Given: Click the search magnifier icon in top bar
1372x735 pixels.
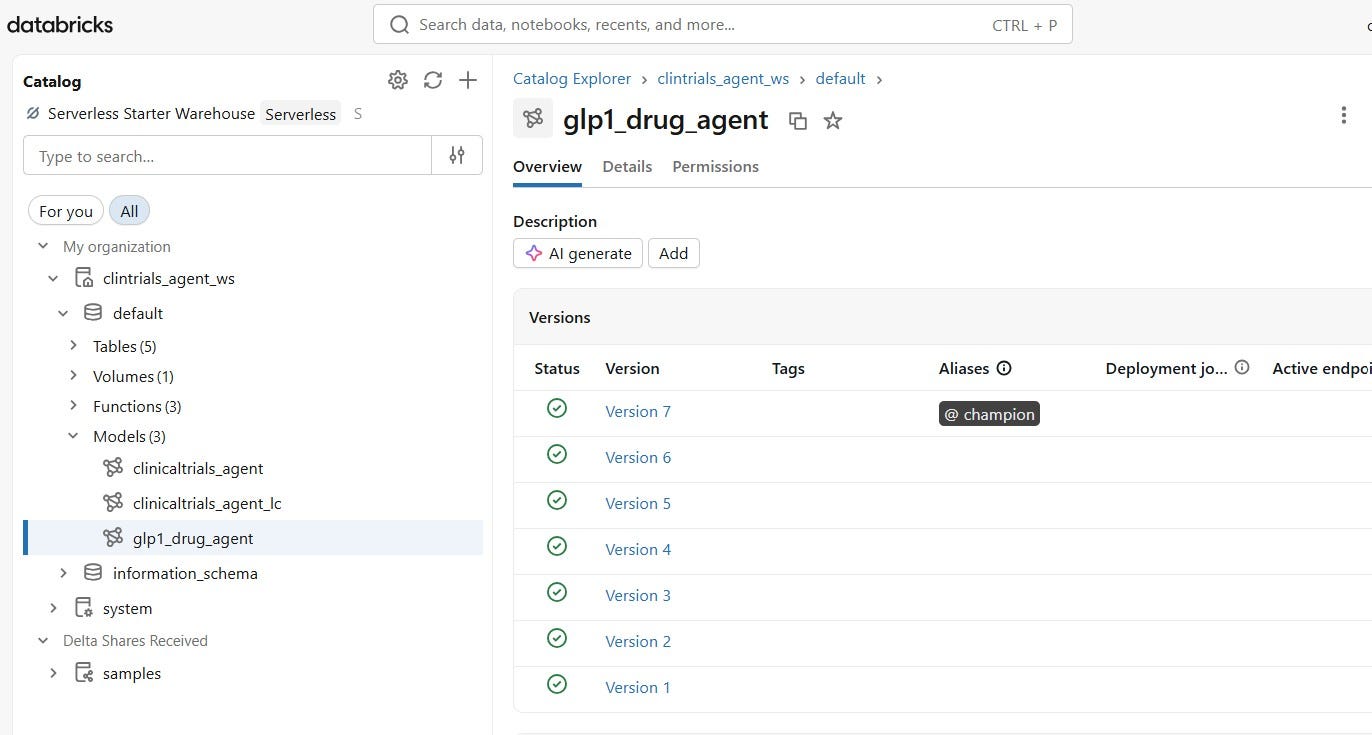Looking at the screenshot, I should point(399,25).
